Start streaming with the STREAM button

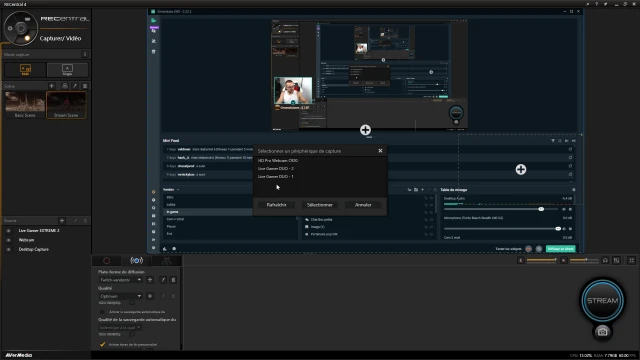click(x=602, y=301)
